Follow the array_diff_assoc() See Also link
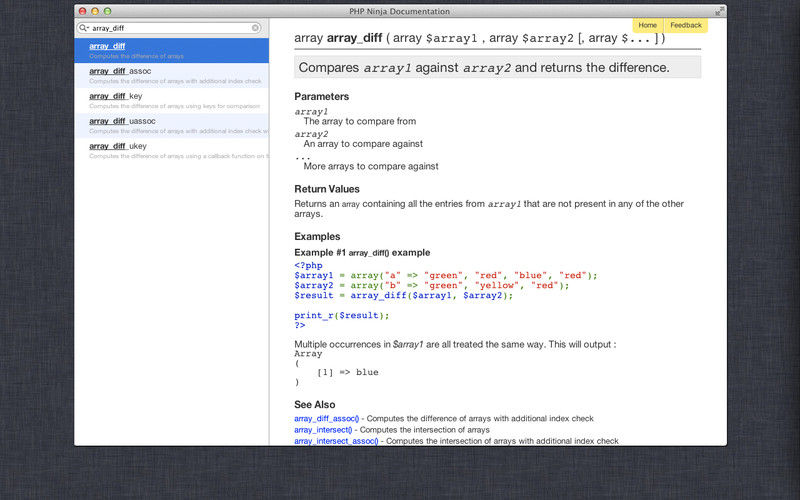 tap(327, 418)
